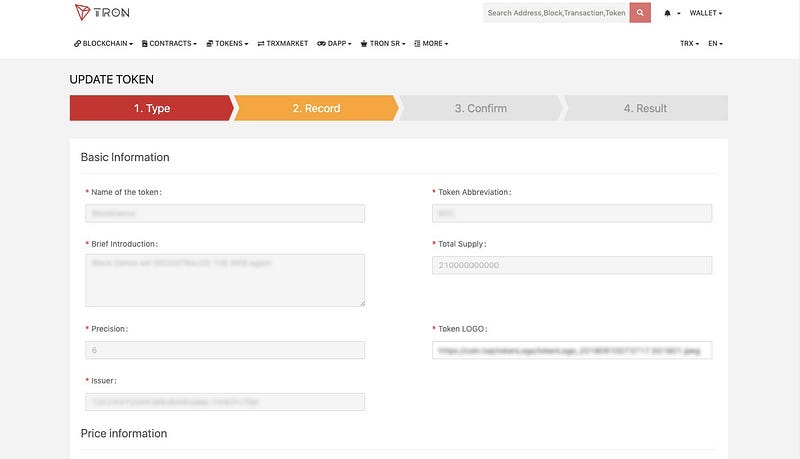Image resolution: width=800 pixels, height=459 pixels.
Task: Click the Name of the token field
Action: tap(225, 213)
